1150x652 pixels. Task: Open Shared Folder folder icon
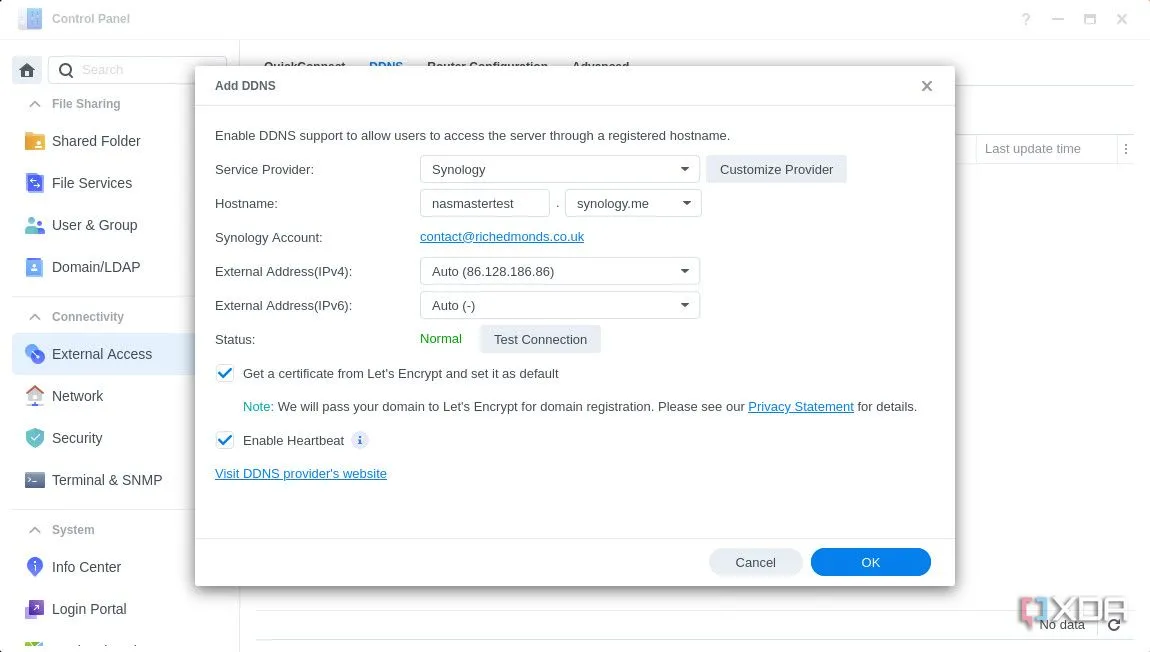coord(34,141)
